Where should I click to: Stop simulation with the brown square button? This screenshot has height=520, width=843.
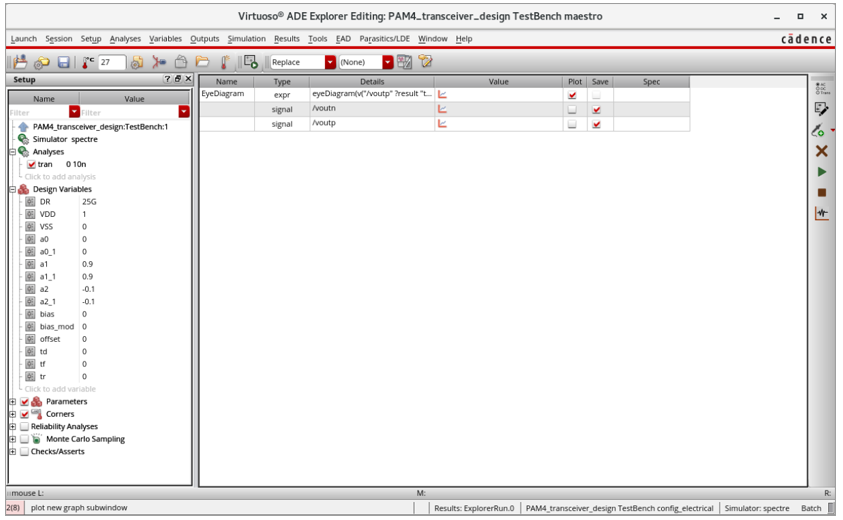tap(821, 193)
